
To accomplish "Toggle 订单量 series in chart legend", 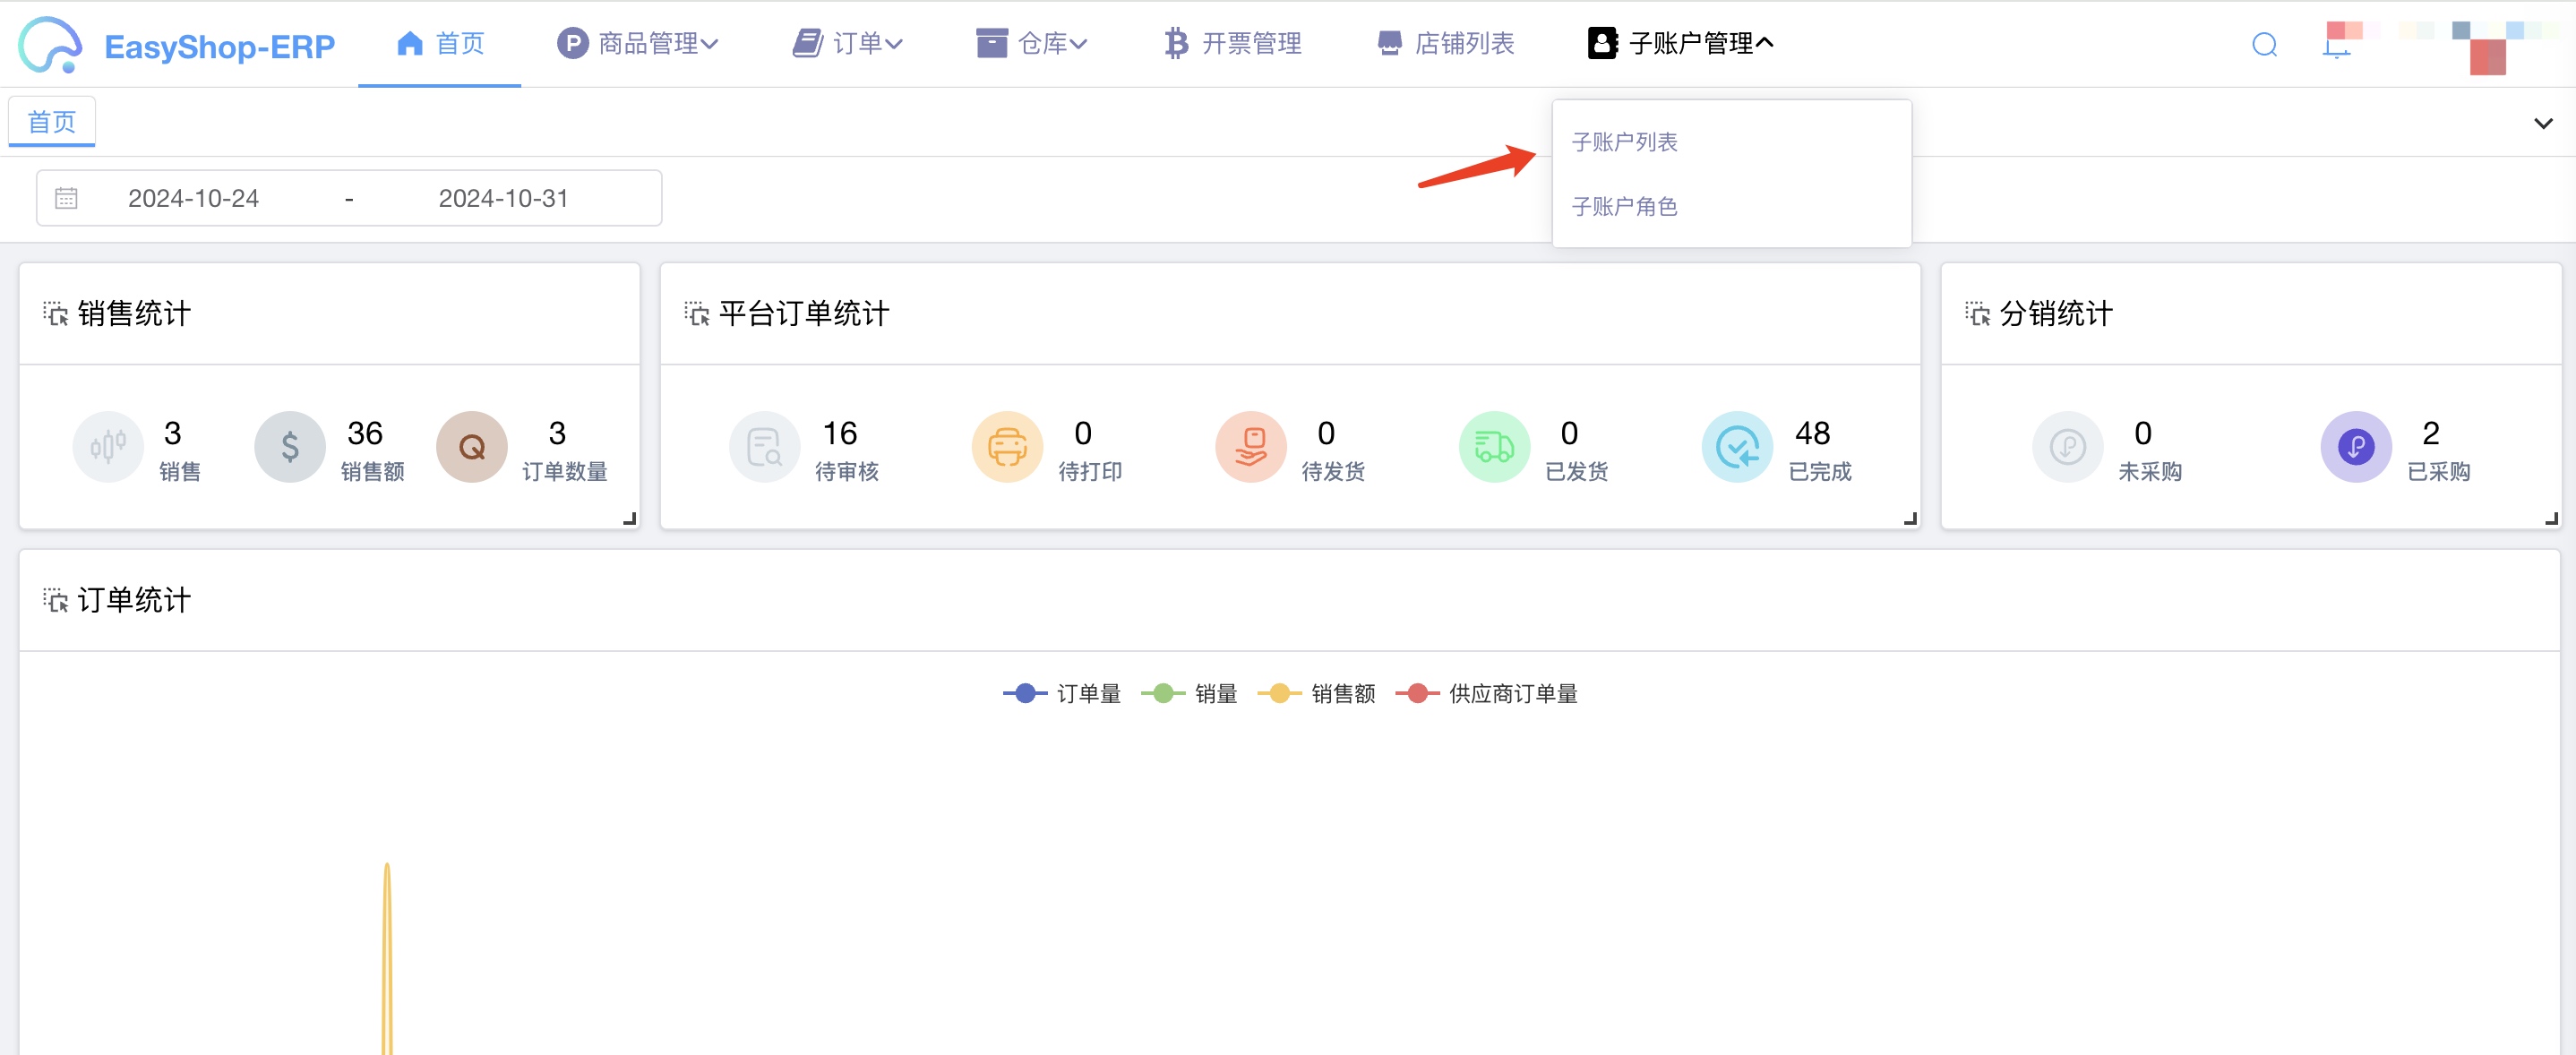I will [1062, 693].
